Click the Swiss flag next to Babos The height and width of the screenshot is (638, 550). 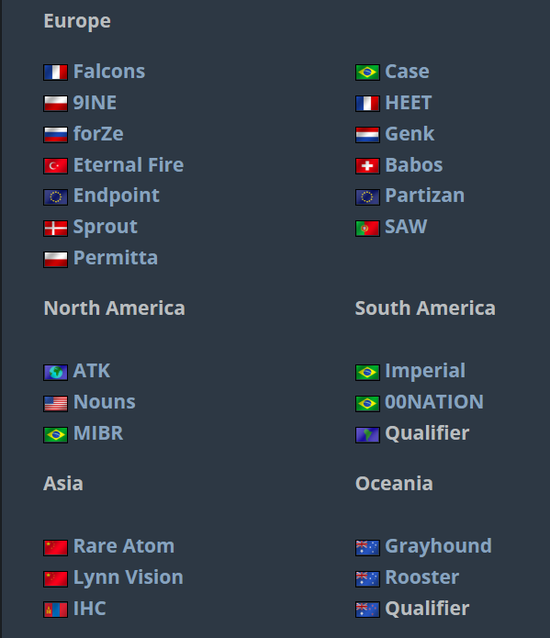pos(367,166)
